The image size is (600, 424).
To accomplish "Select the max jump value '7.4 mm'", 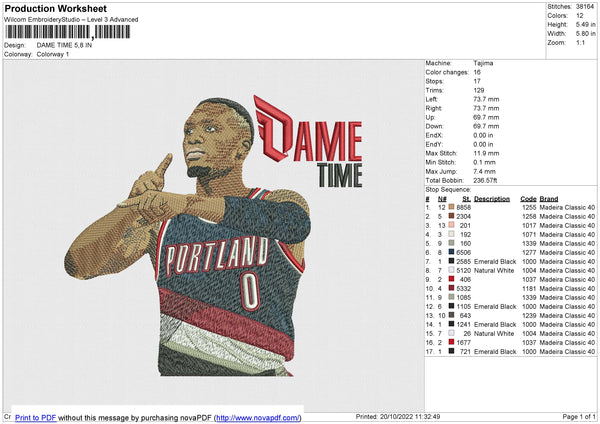I will [x=484, y=171].
